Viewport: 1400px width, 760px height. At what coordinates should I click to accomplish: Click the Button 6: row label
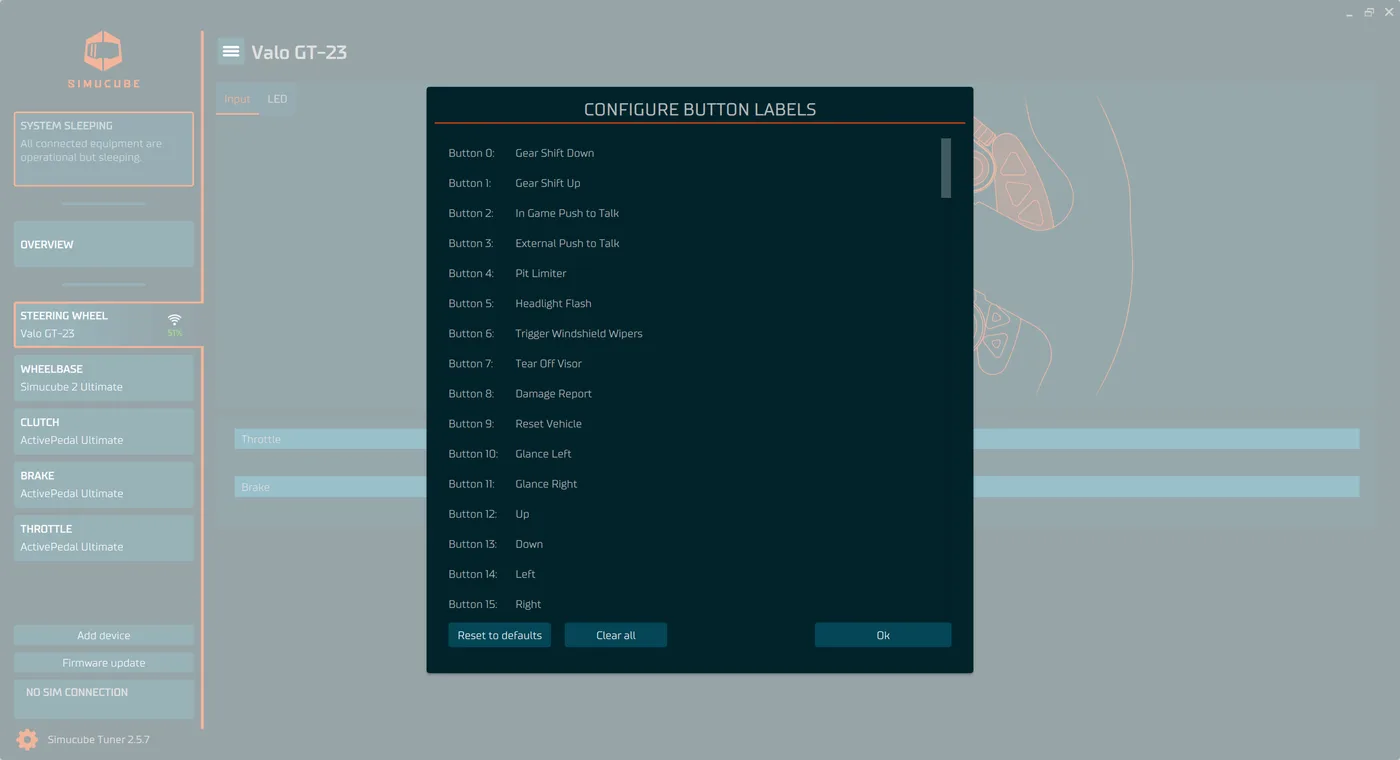click(x=471, y=333)
